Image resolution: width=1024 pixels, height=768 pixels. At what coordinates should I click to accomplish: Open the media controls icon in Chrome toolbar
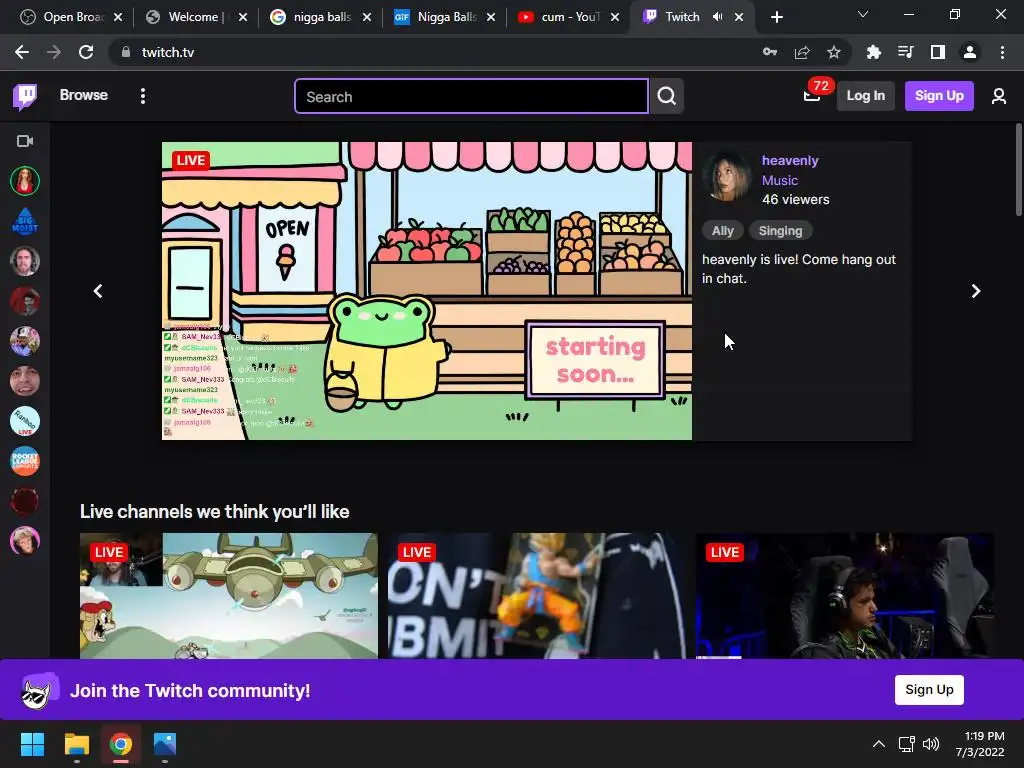pos(905,52)
